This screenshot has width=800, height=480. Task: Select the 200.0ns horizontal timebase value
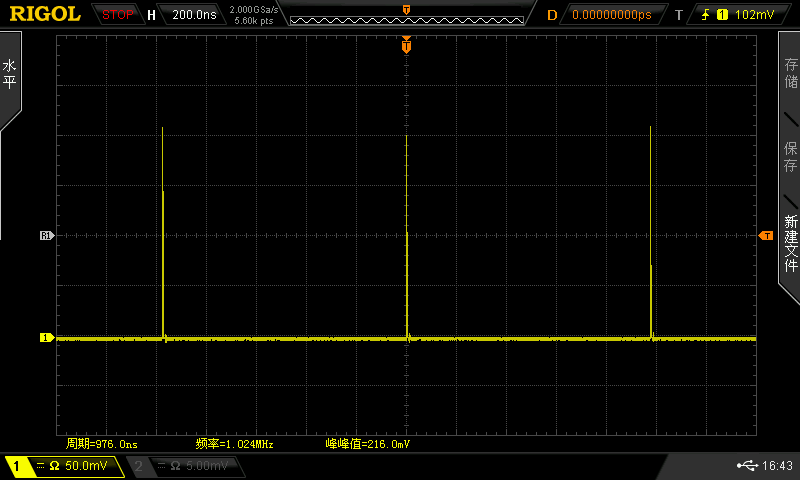(194, 15)
